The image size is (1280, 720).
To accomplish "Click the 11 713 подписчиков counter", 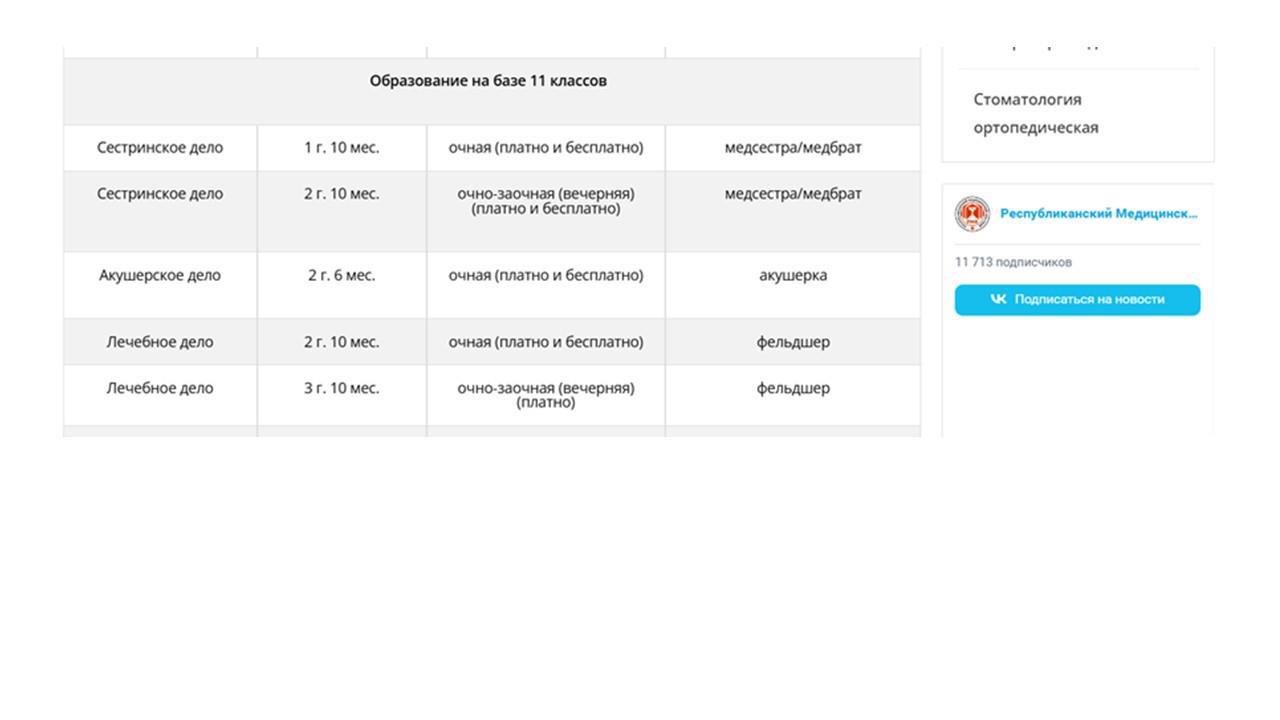I will pos(1013,262).
